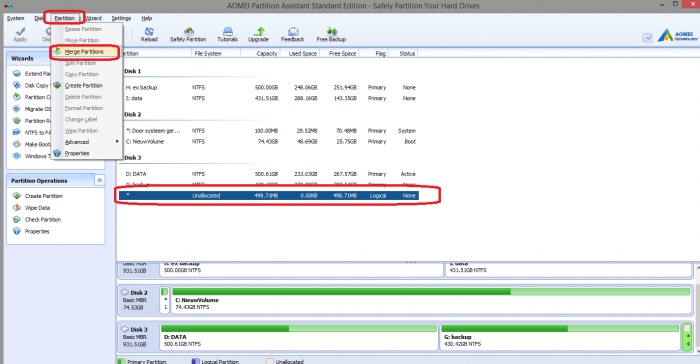Open the Wizard menu
The width and height of the screenshot is (700, 364).
pos(93,18)
